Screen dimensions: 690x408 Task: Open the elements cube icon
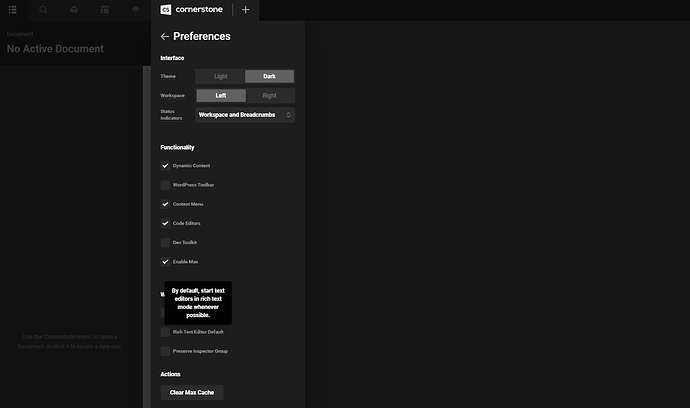[x=74, y=10]
